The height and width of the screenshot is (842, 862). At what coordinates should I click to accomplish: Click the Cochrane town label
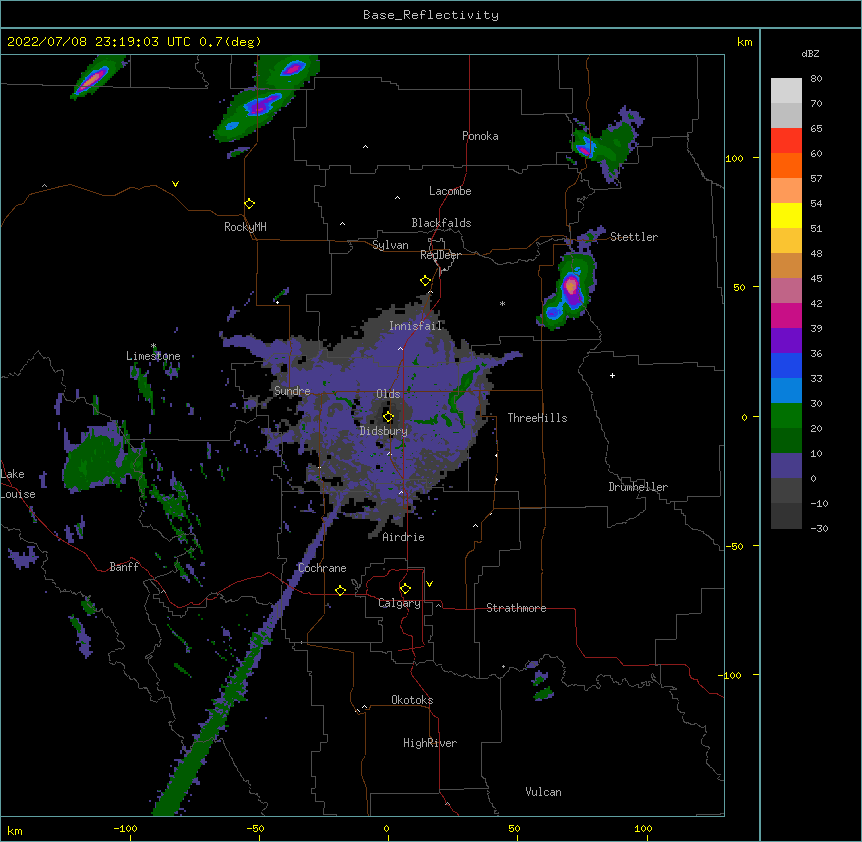[x=322, y=568]
